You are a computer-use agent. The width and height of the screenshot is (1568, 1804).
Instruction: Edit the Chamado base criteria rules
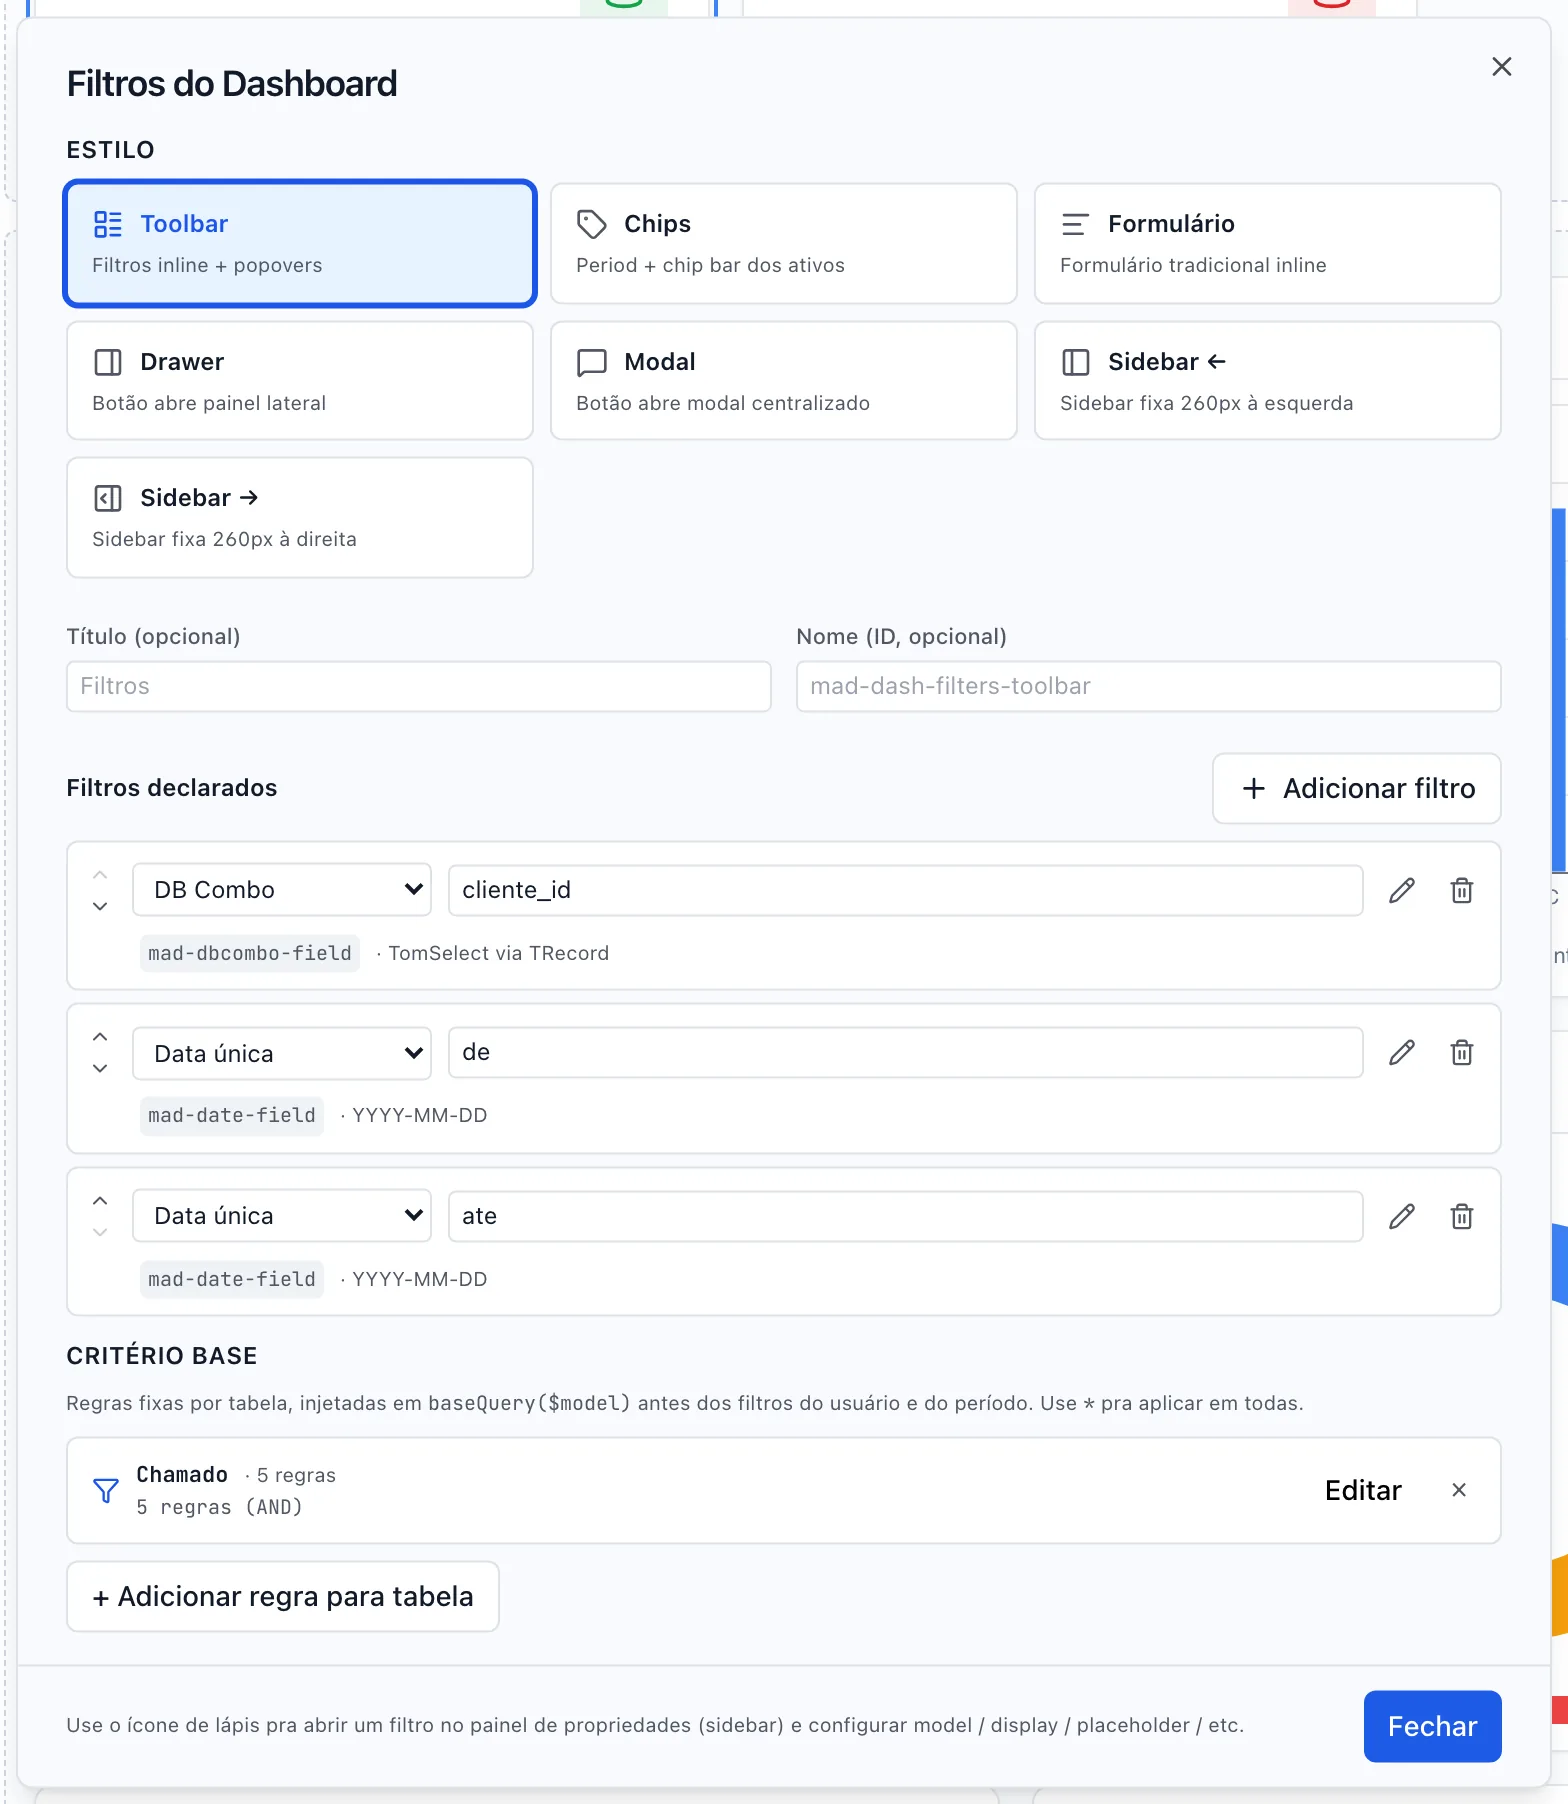click(x=1363, y=1490)
